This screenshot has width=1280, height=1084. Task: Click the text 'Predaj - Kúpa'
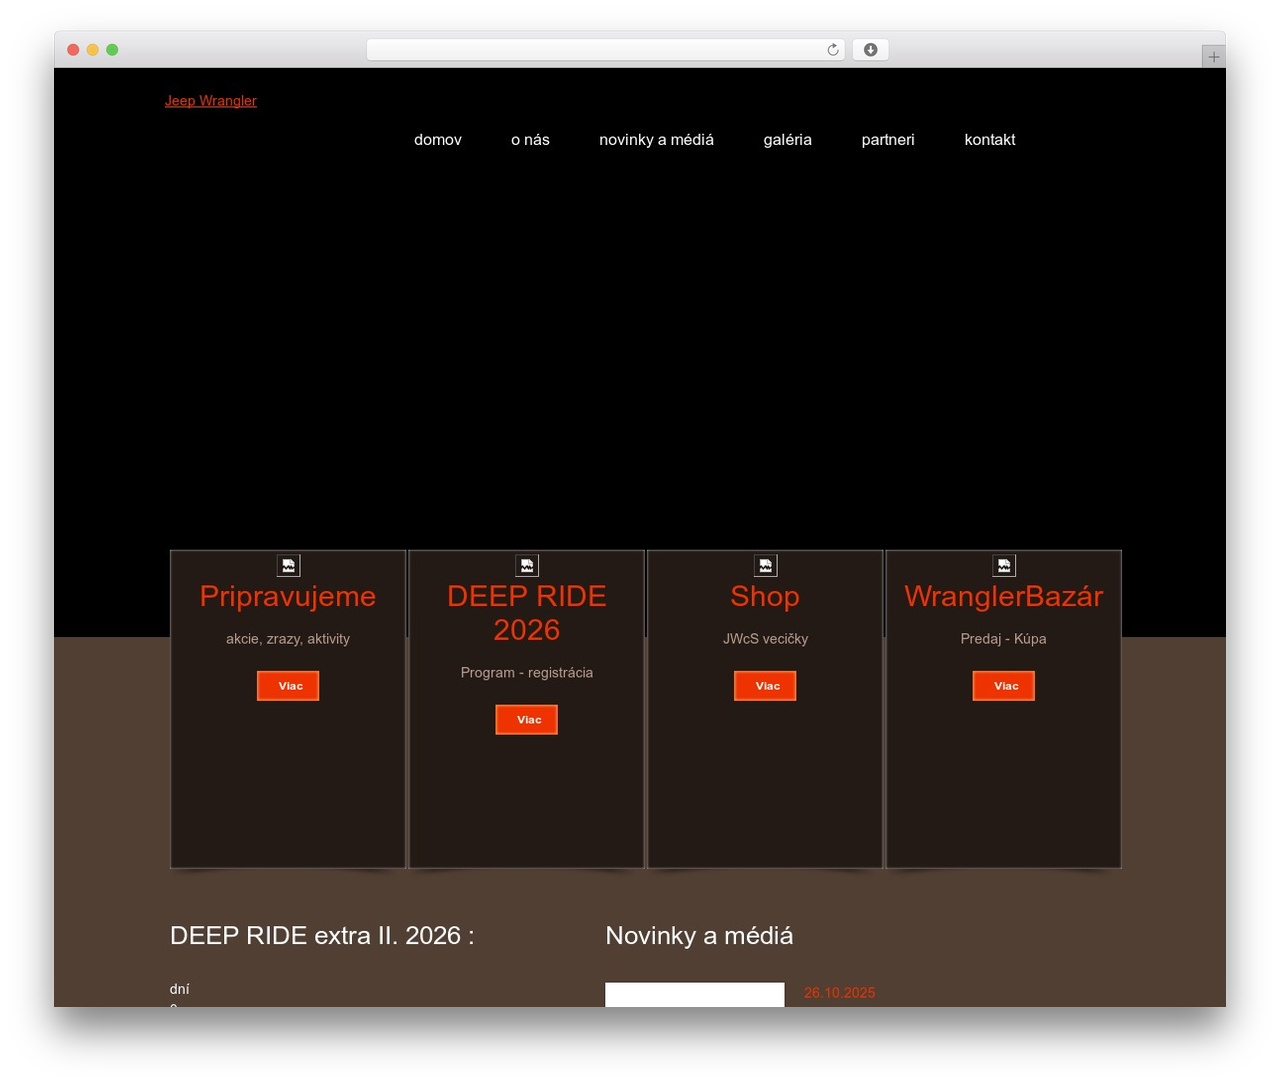pyautogui.click(x=1004, y=639)
